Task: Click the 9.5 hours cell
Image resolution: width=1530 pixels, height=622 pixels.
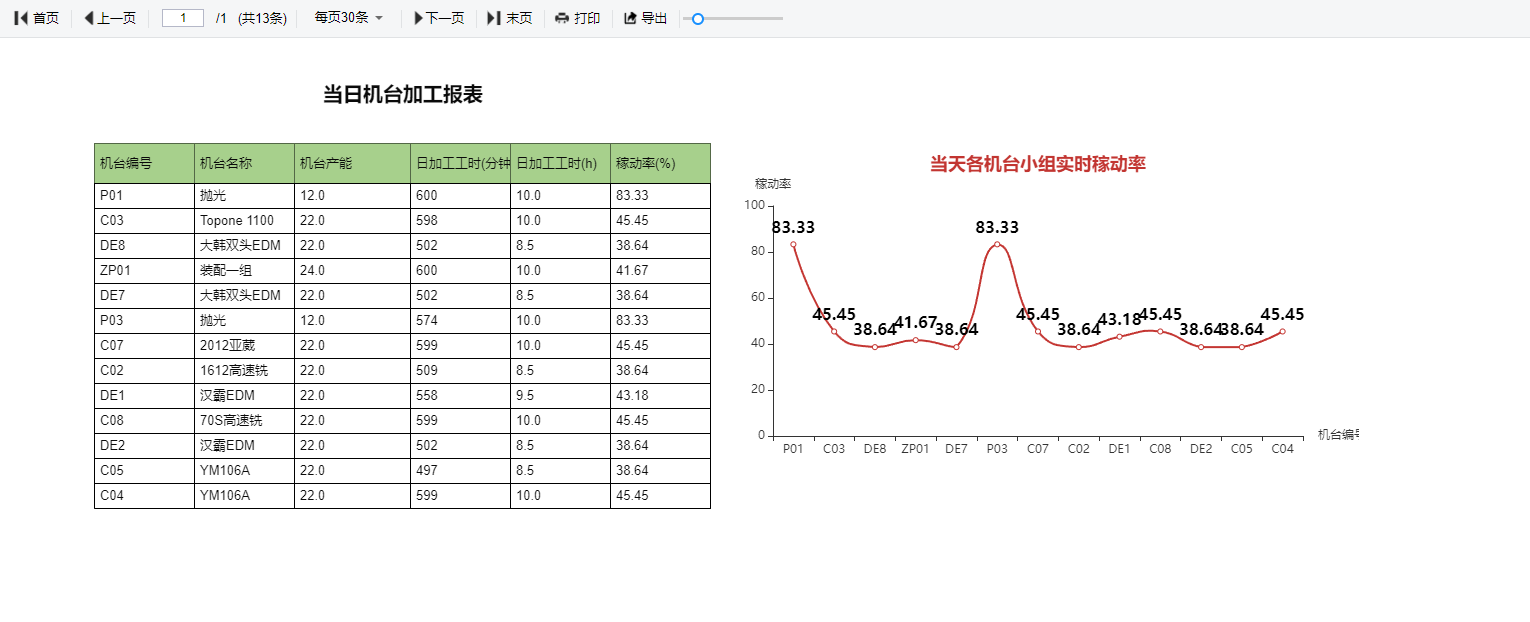Action: point(561,396)
